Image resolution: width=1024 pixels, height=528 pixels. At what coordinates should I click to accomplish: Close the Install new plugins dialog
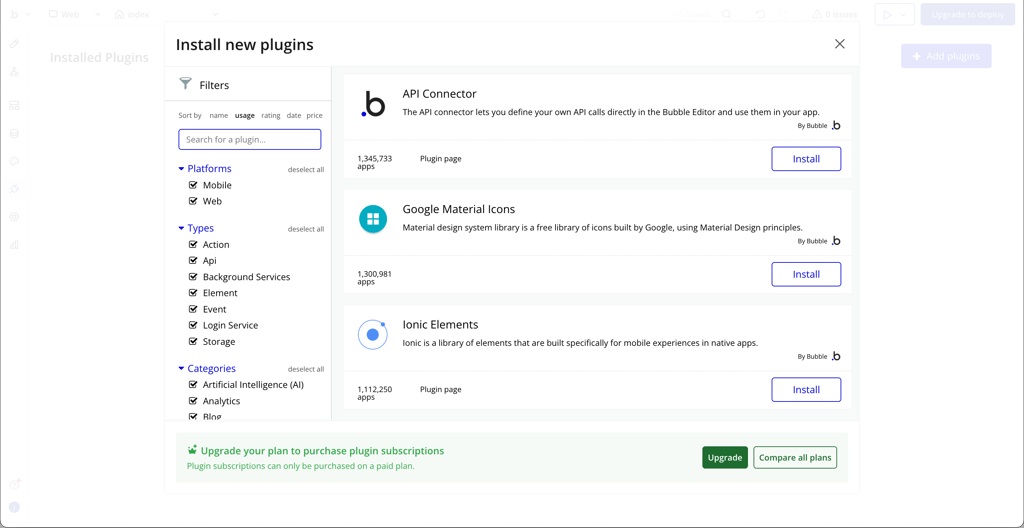pyautogui.click(x=840, y=44)
